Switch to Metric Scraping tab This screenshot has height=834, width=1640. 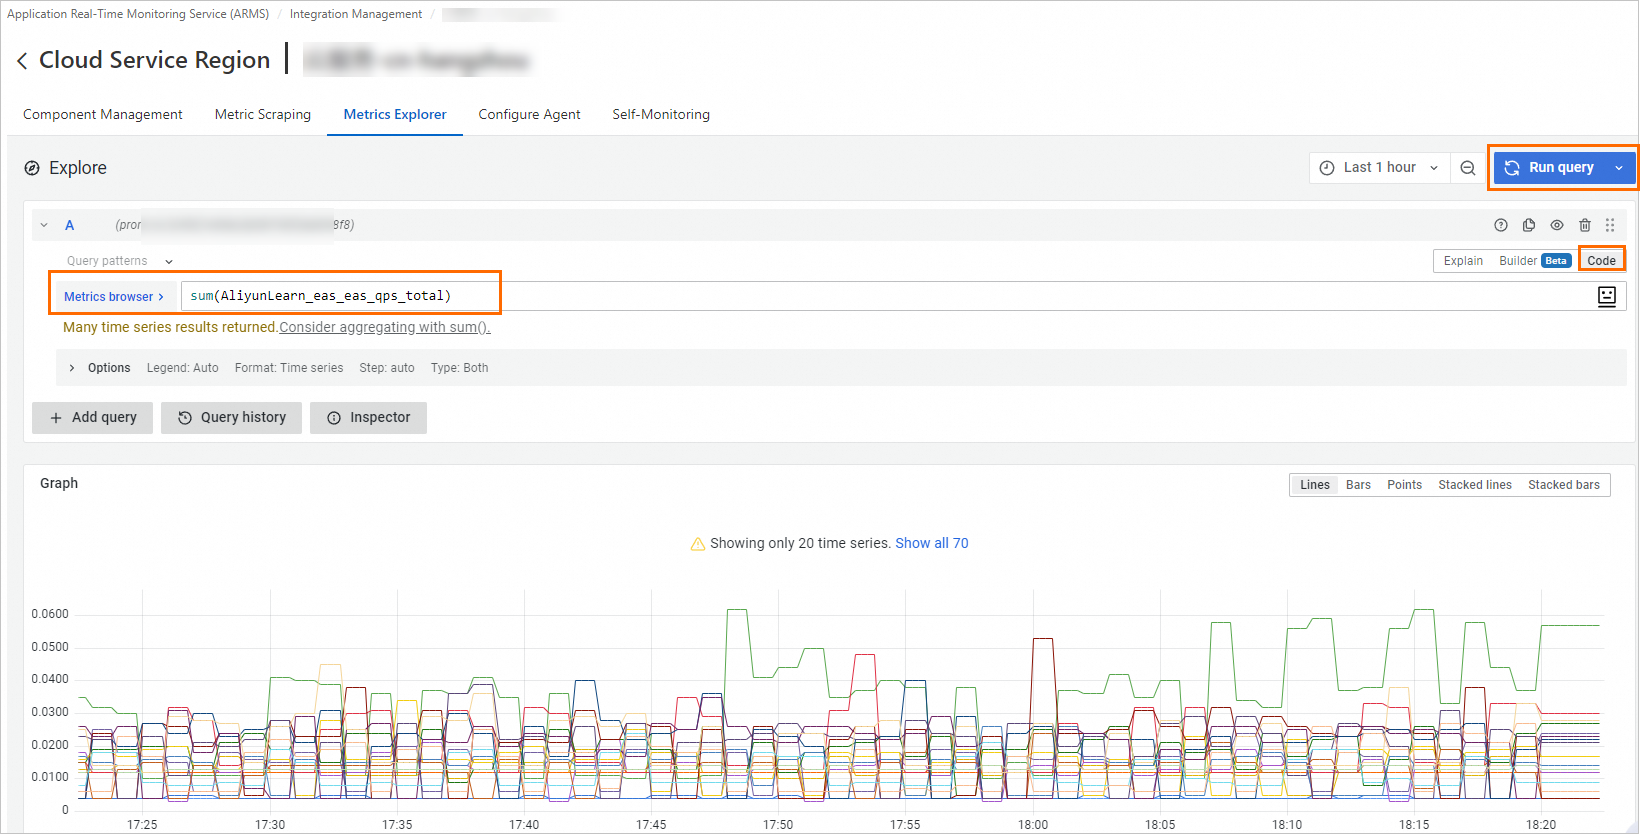tap(263, 115)
